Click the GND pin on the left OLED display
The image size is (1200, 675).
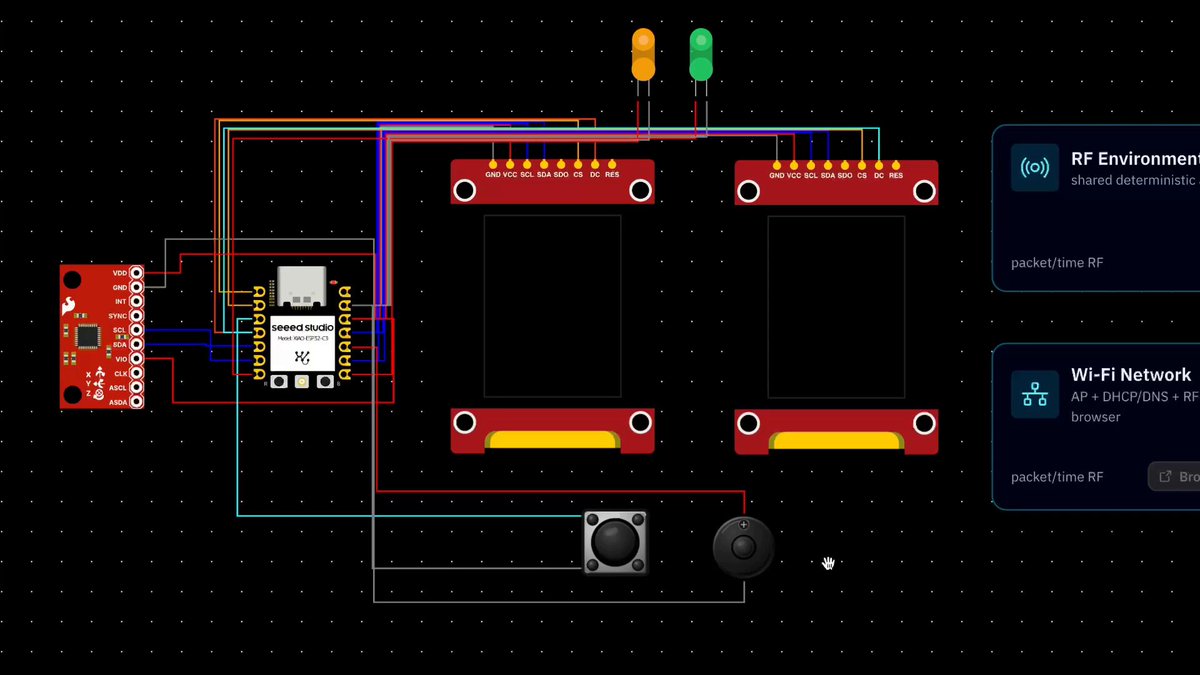(492, 163)
